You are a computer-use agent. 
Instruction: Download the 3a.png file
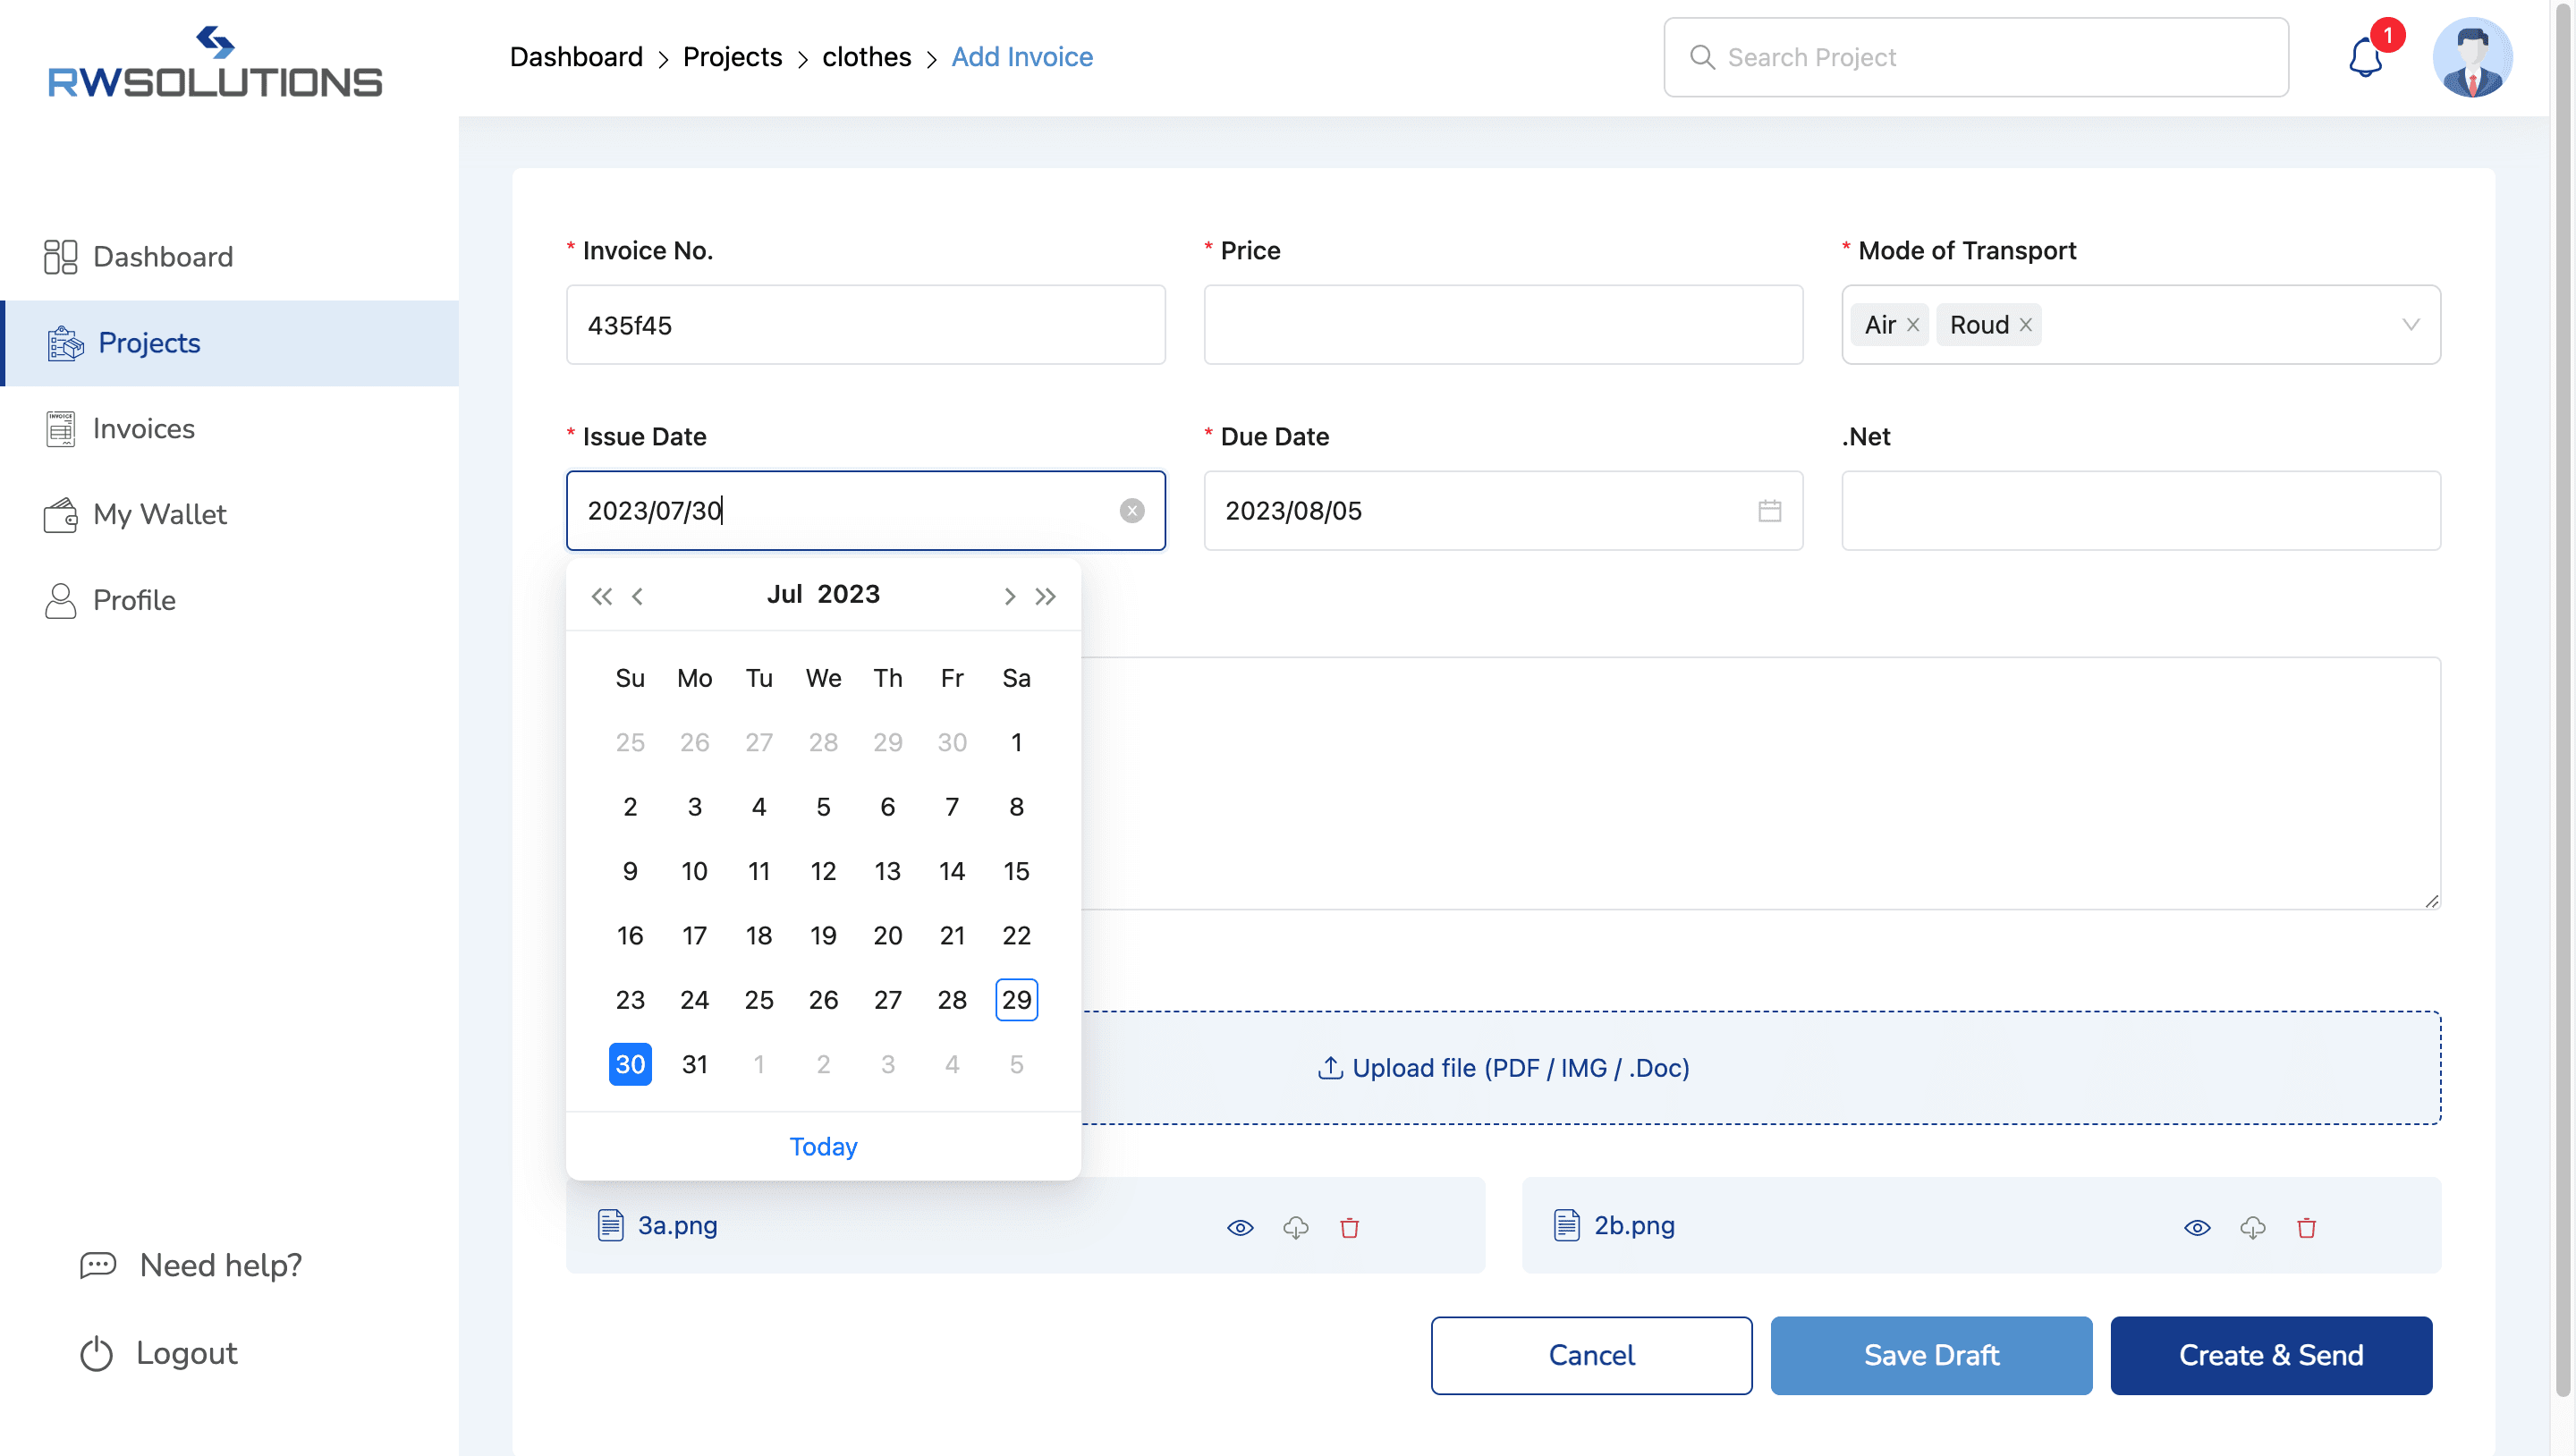[x=1296, y=1228]
